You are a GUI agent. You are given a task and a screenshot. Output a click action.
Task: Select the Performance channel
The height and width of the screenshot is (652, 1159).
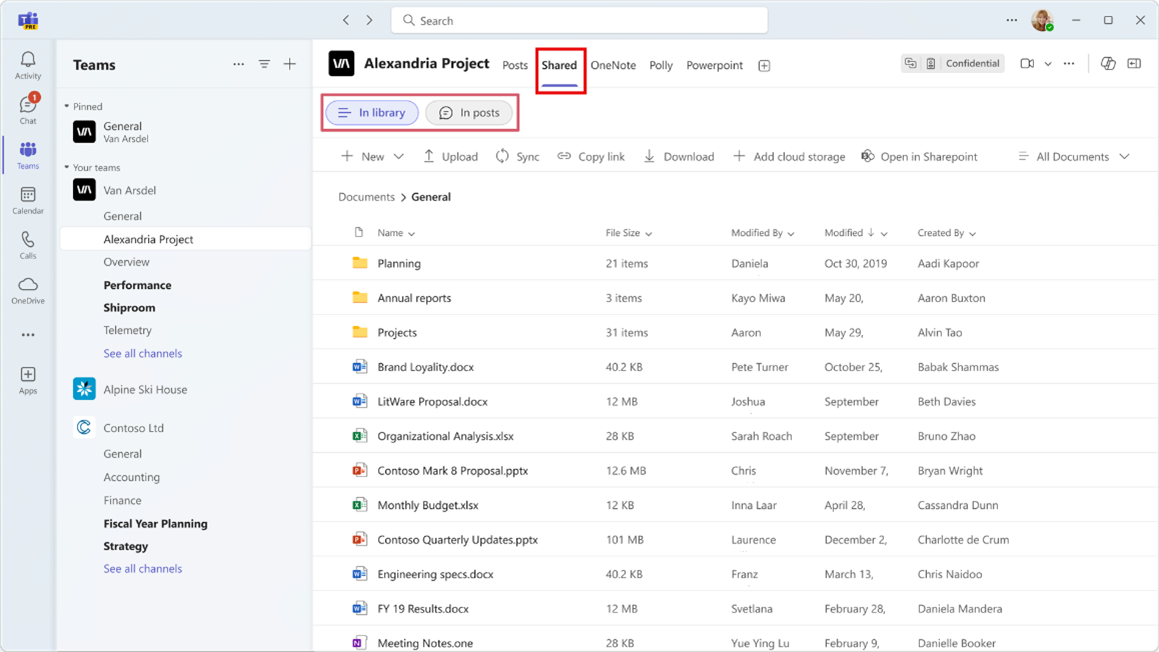tap(137, 285)
